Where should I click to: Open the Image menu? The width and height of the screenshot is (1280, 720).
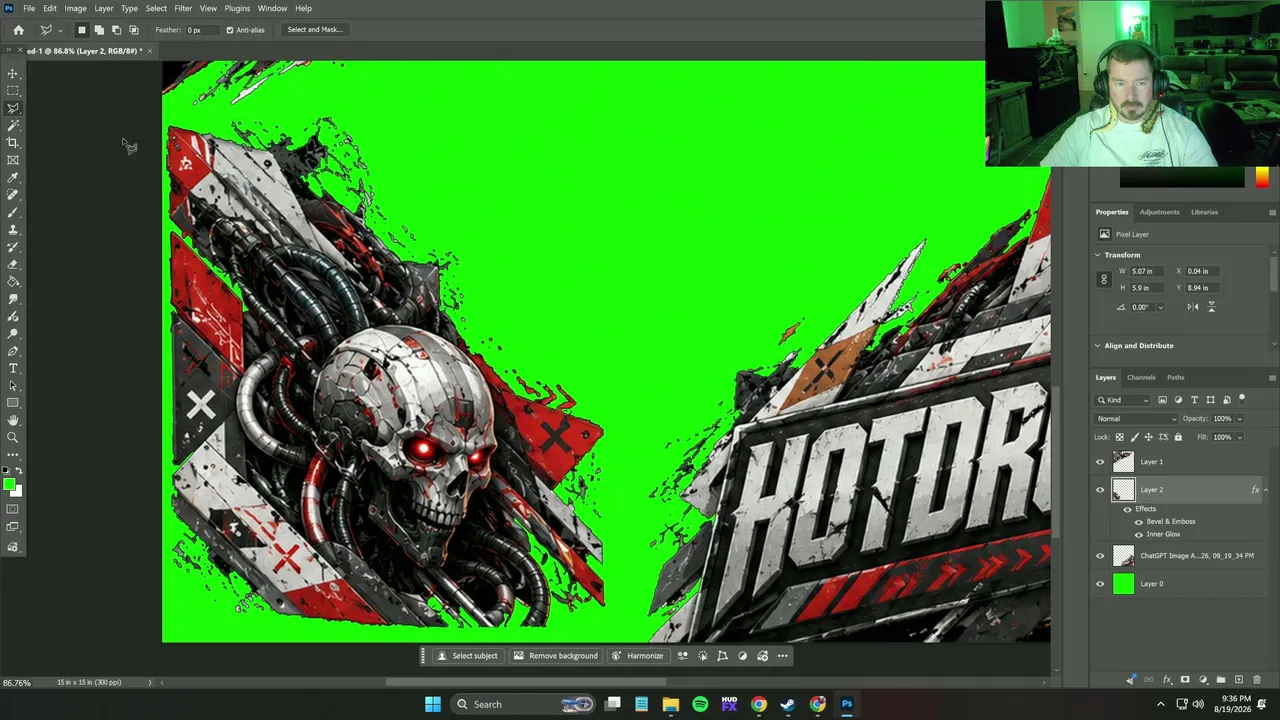(x=75, y=8)
